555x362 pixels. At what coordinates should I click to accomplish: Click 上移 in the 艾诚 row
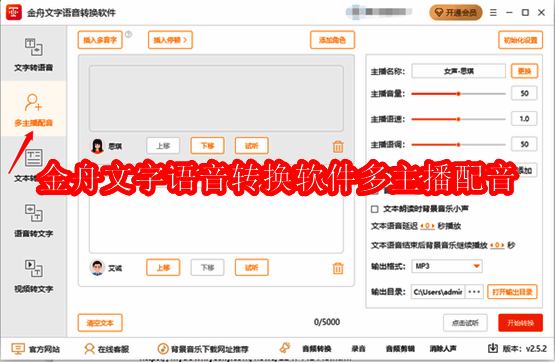pyautogui.click(x=163, y=268)
